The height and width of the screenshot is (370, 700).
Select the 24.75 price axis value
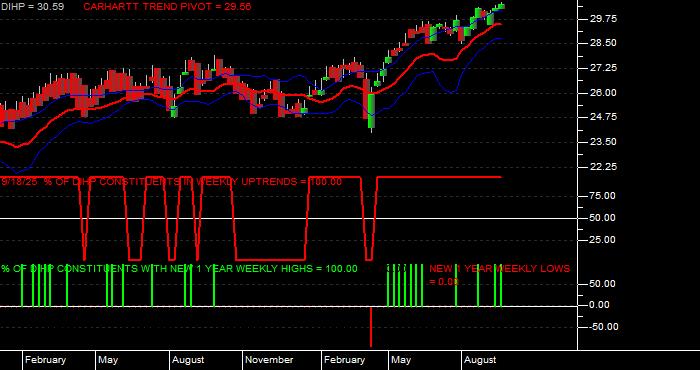pos(603,117)
